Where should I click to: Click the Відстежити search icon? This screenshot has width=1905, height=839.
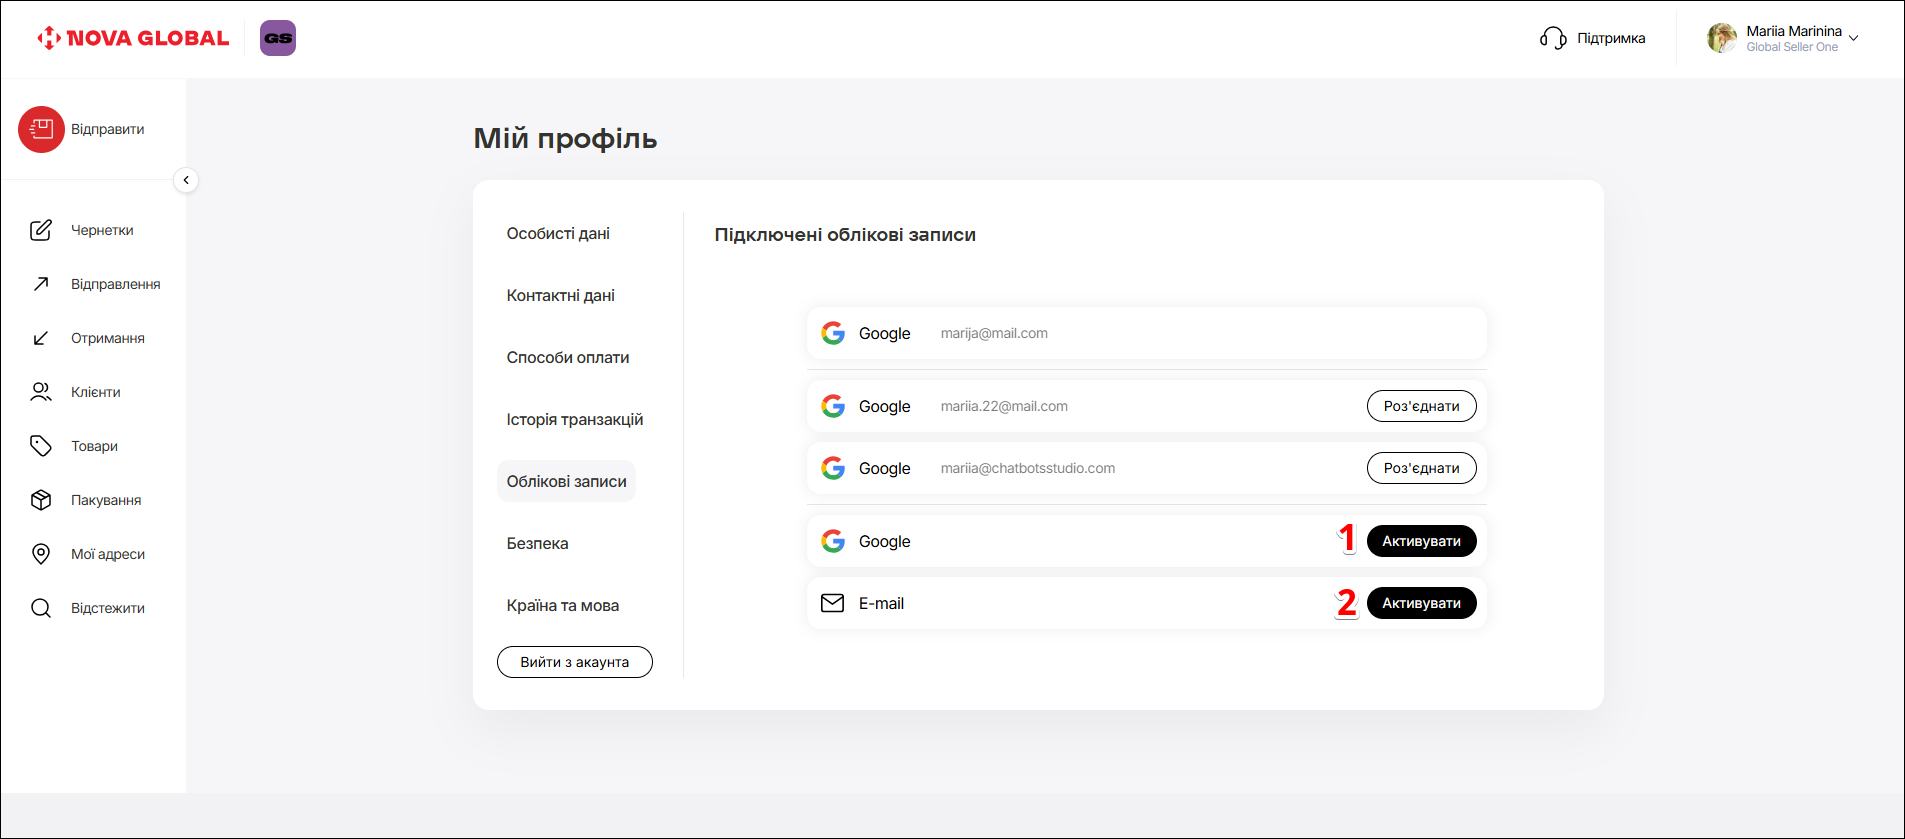click(41, 608)
